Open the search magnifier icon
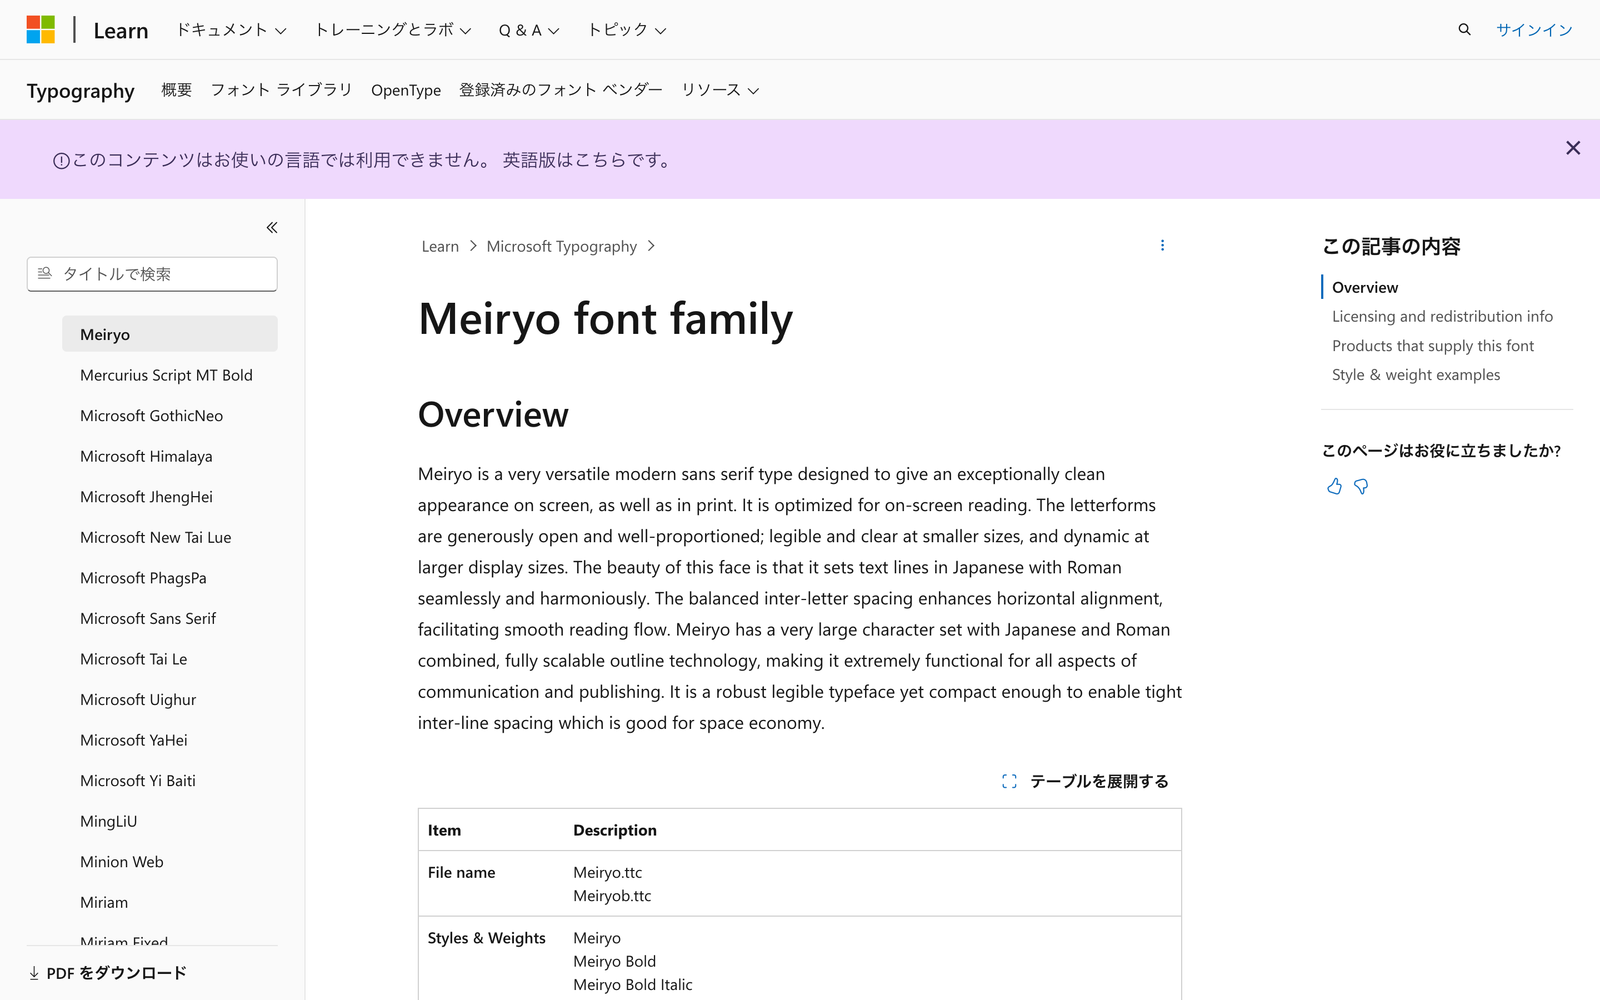1600x1000 pixels. point(1464,30)
